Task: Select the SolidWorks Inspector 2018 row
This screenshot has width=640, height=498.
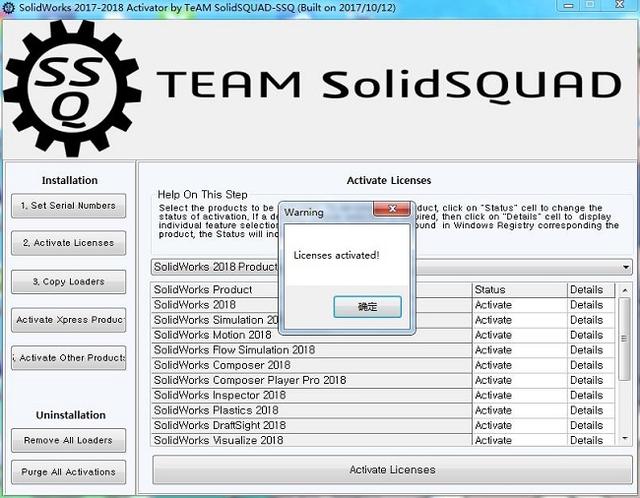Action: coord(311,396)
